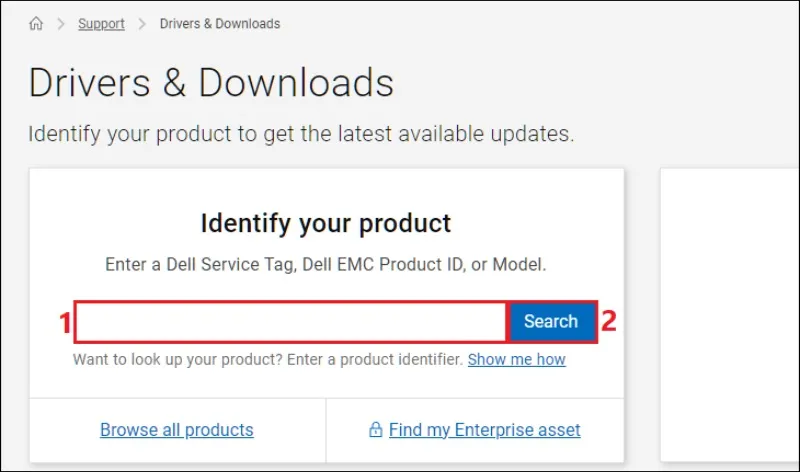The image size is (800, 474).
Task: Open the Show me how link
Action: tap(516, 359)
